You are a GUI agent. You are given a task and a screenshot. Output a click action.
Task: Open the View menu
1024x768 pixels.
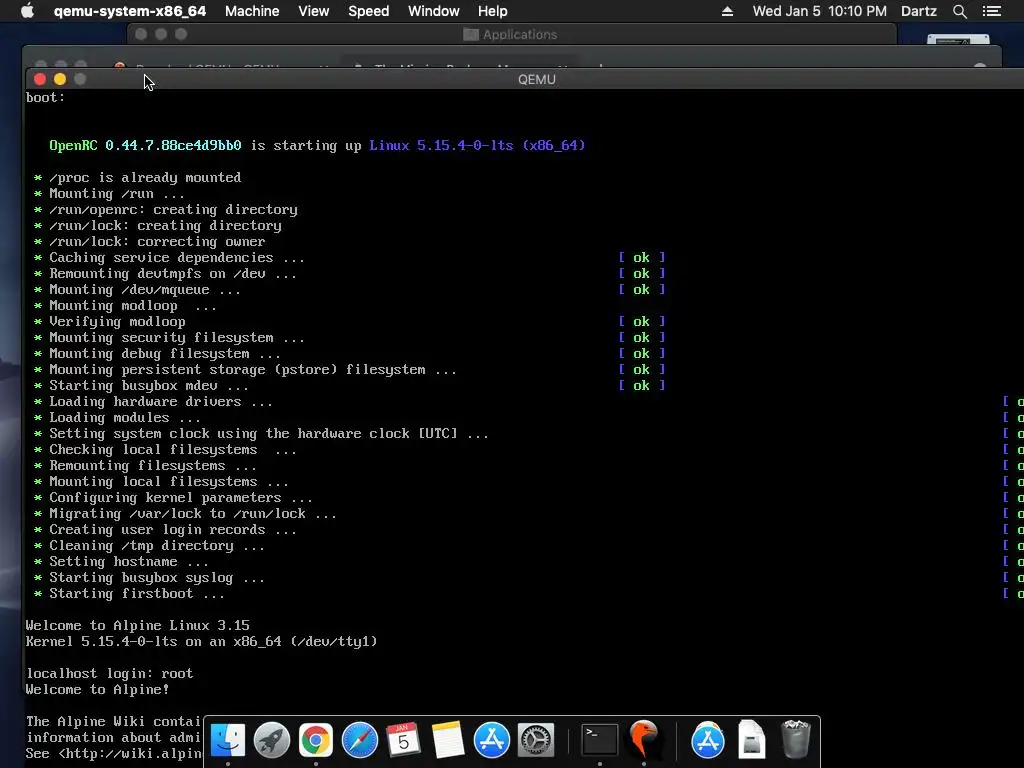coord(313,11)
